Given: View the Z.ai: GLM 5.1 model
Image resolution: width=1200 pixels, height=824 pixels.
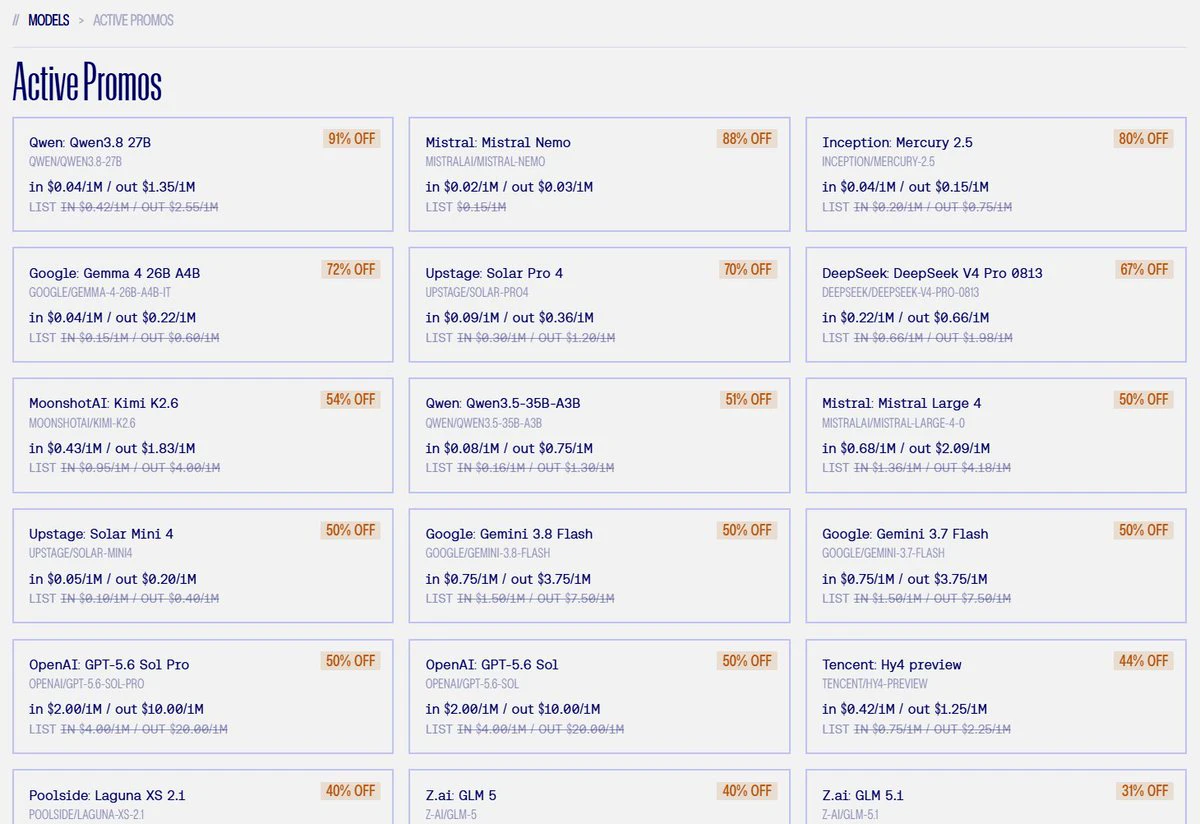Looking at the screenshot, I should pyautogui.click(x=996, y=797).
